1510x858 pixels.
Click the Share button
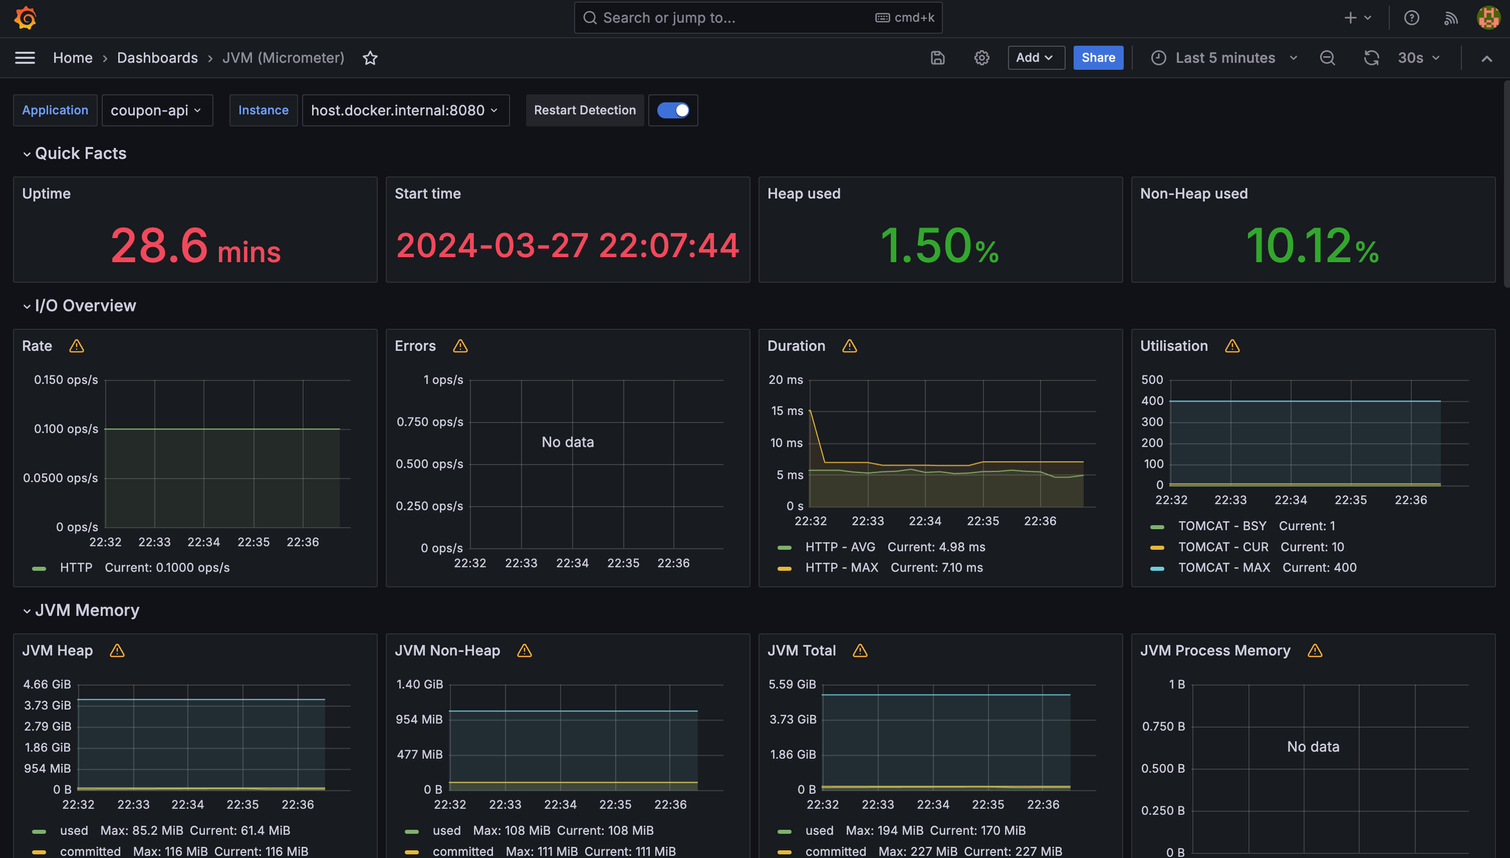coord(1098,58)
